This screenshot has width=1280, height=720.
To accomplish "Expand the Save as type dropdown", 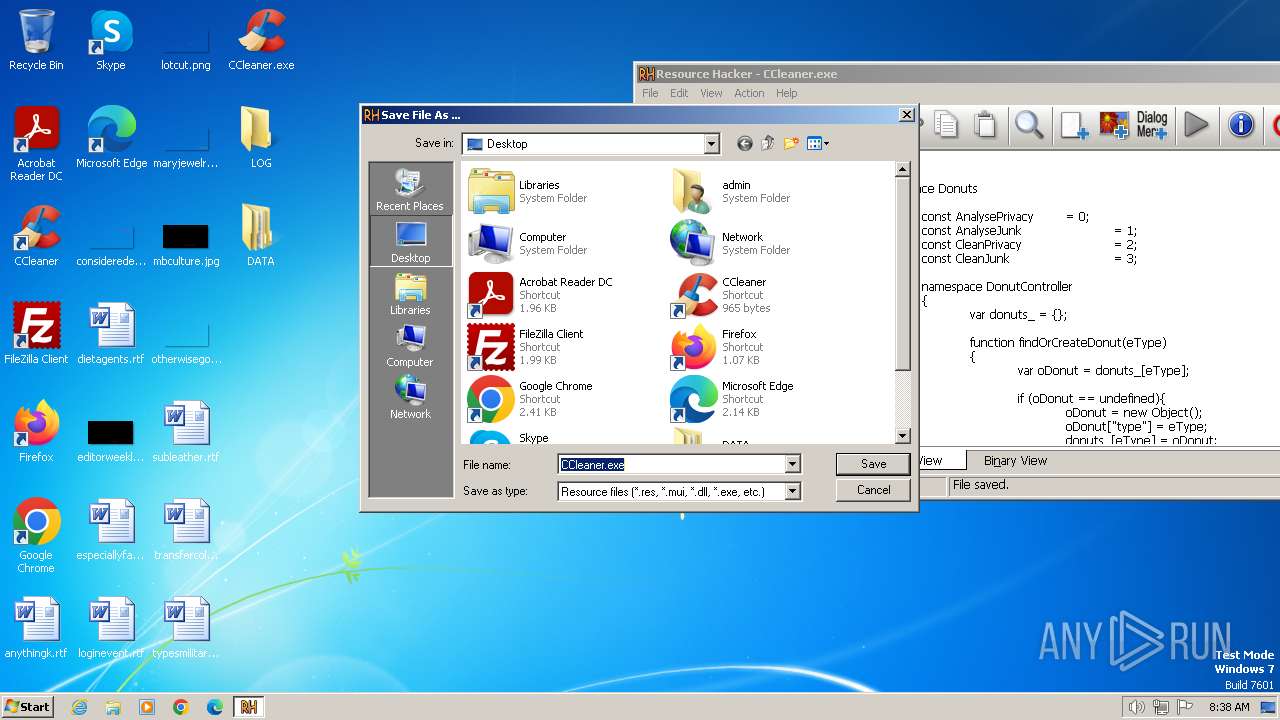I will [792, 491].
